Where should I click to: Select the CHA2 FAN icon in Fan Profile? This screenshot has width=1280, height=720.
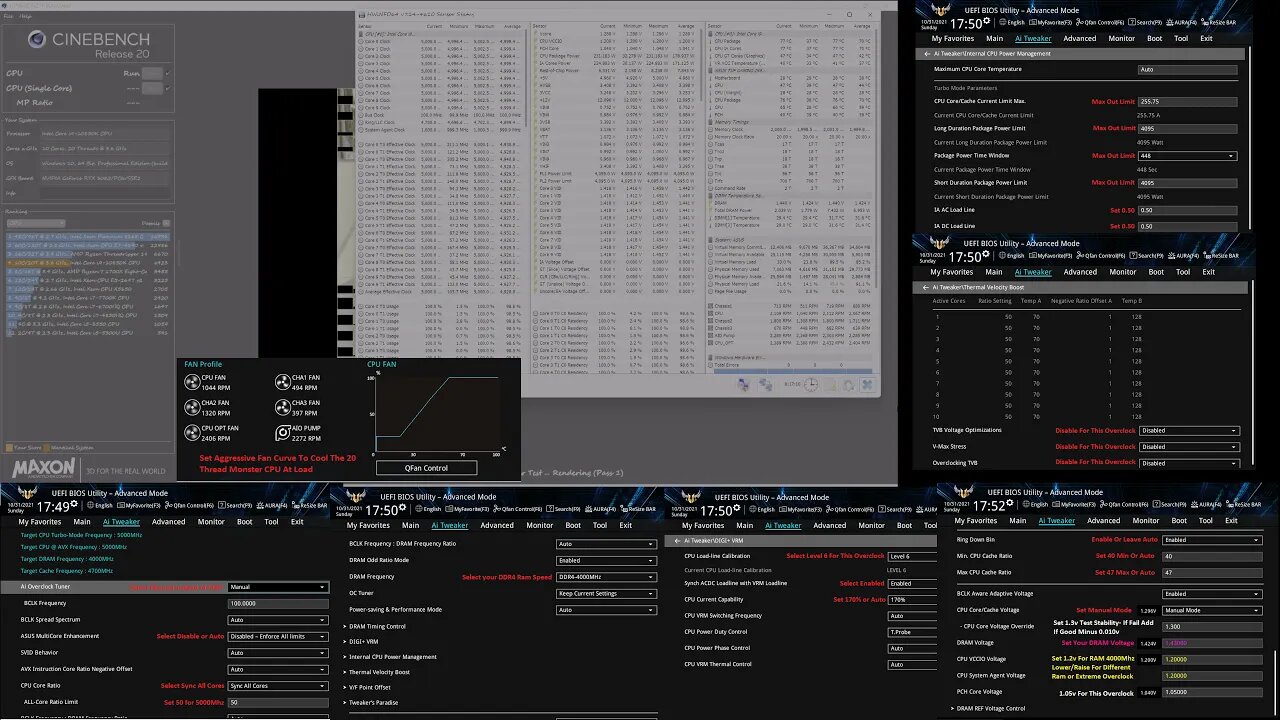[193, 407]
